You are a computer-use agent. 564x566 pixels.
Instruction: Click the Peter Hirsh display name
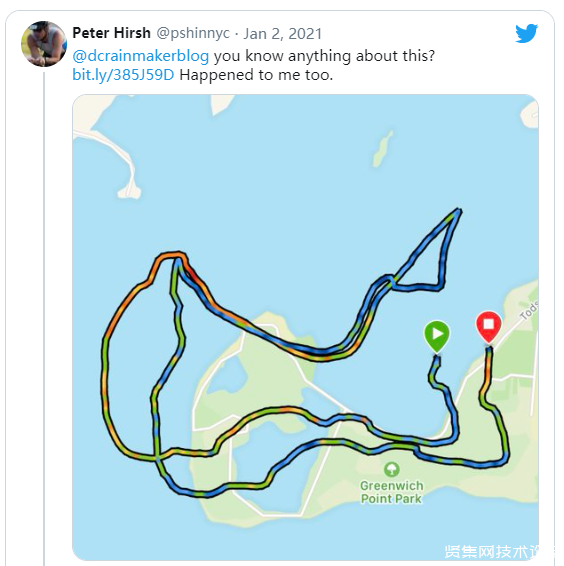click(111, 33)
